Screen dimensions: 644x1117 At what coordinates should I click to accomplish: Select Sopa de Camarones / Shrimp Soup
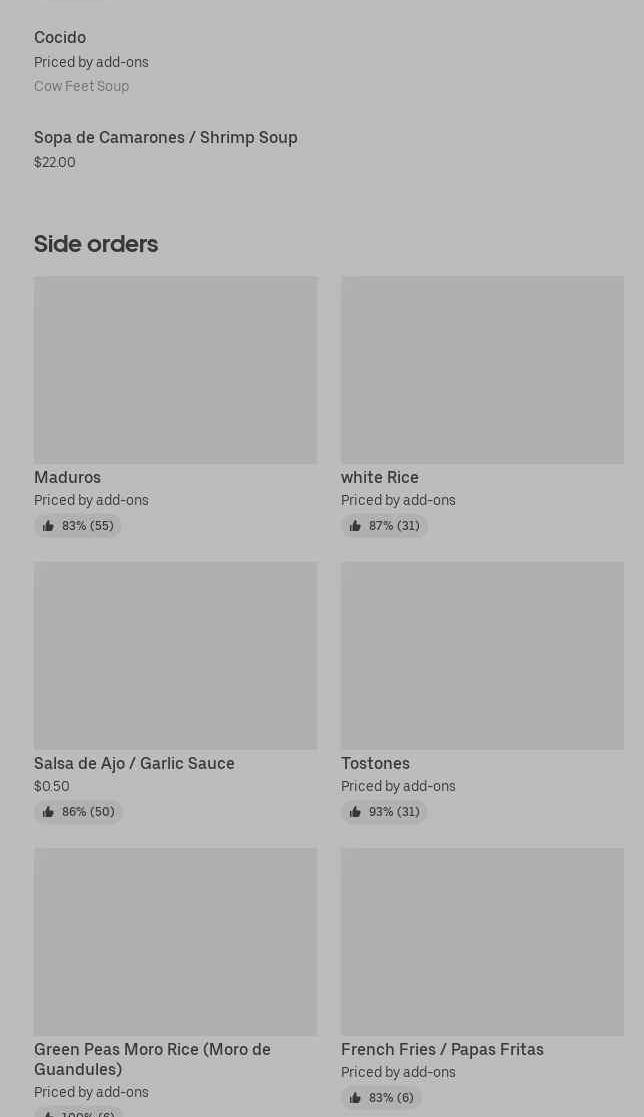(x=165, y=138)
